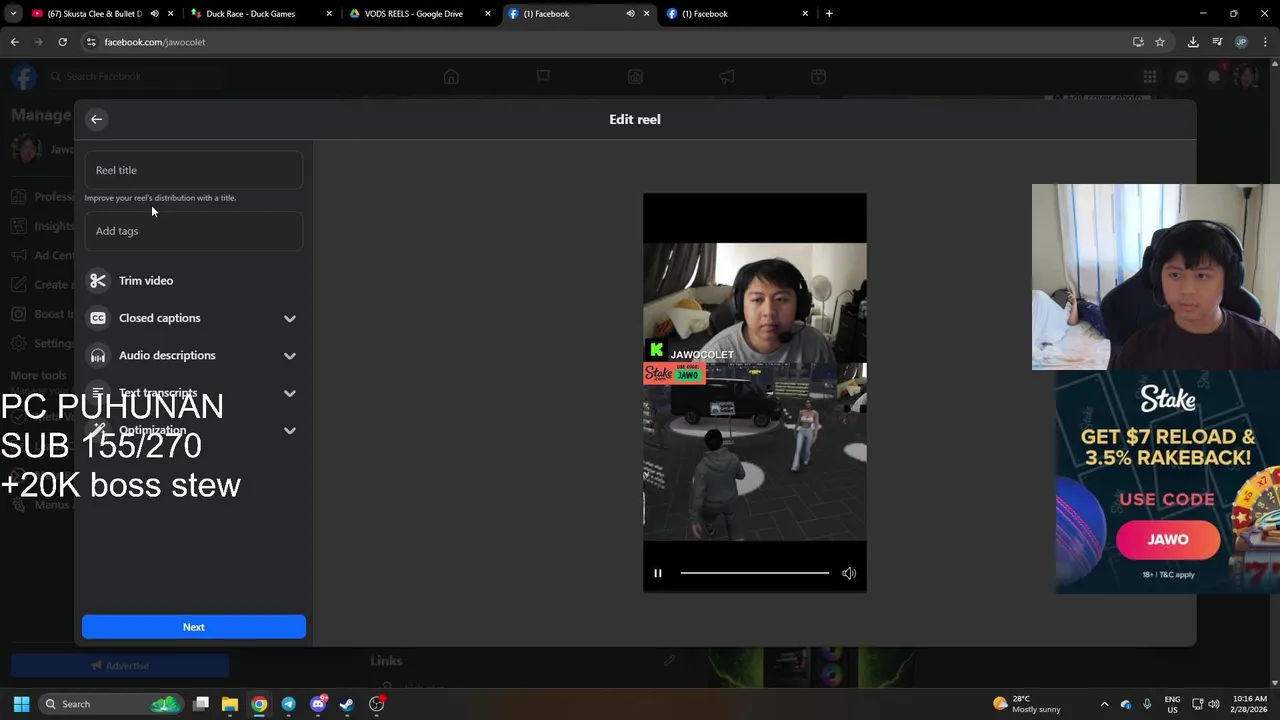Reload the Facebook page
Viewport: 1280px width, 720px height.
62,42
